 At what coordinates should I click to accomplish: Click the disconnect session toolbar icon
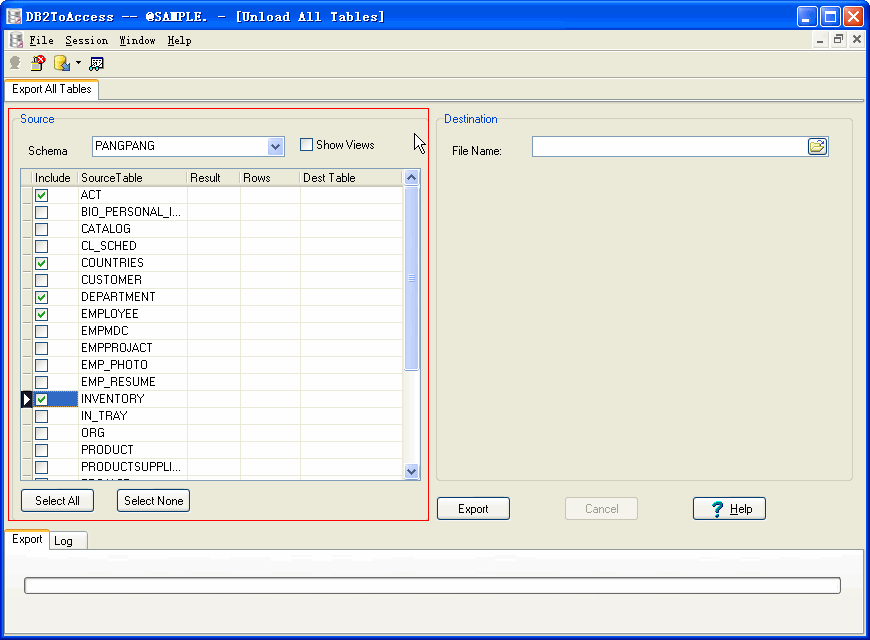point(38,63)
